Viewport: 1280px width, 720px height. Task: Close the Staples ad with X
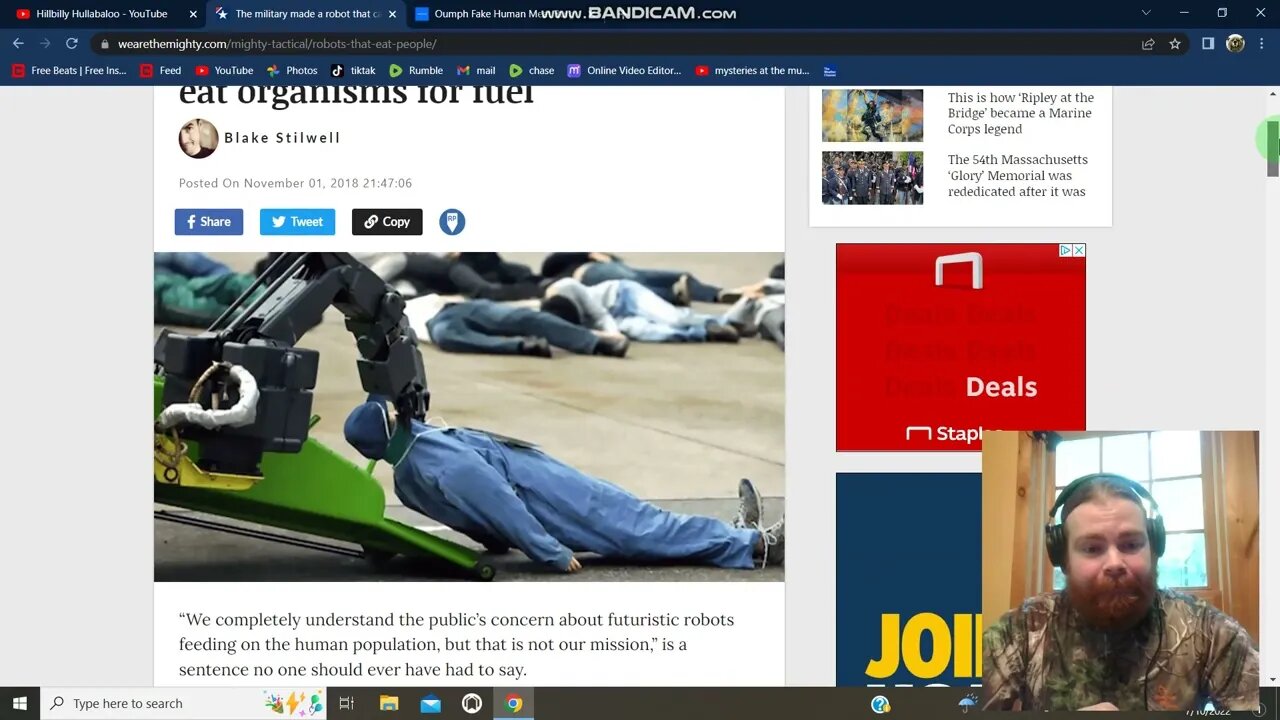coord(1079,250)
